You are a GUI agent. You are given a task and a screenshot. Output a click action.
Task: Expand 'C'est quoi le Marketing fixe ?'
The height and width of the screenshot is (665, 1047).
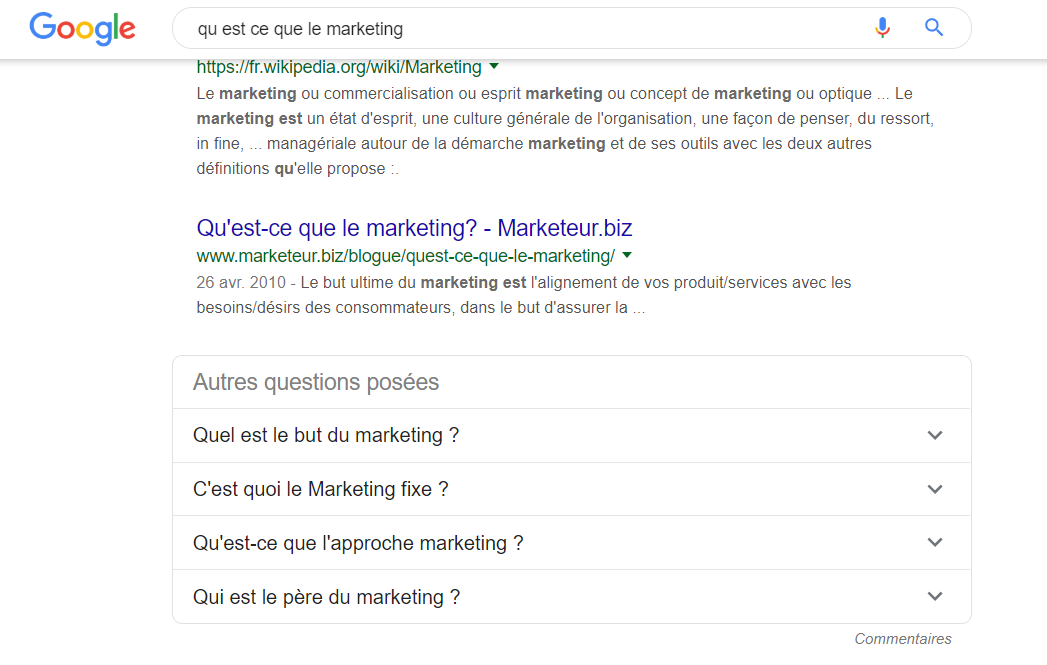click(572, 489)
